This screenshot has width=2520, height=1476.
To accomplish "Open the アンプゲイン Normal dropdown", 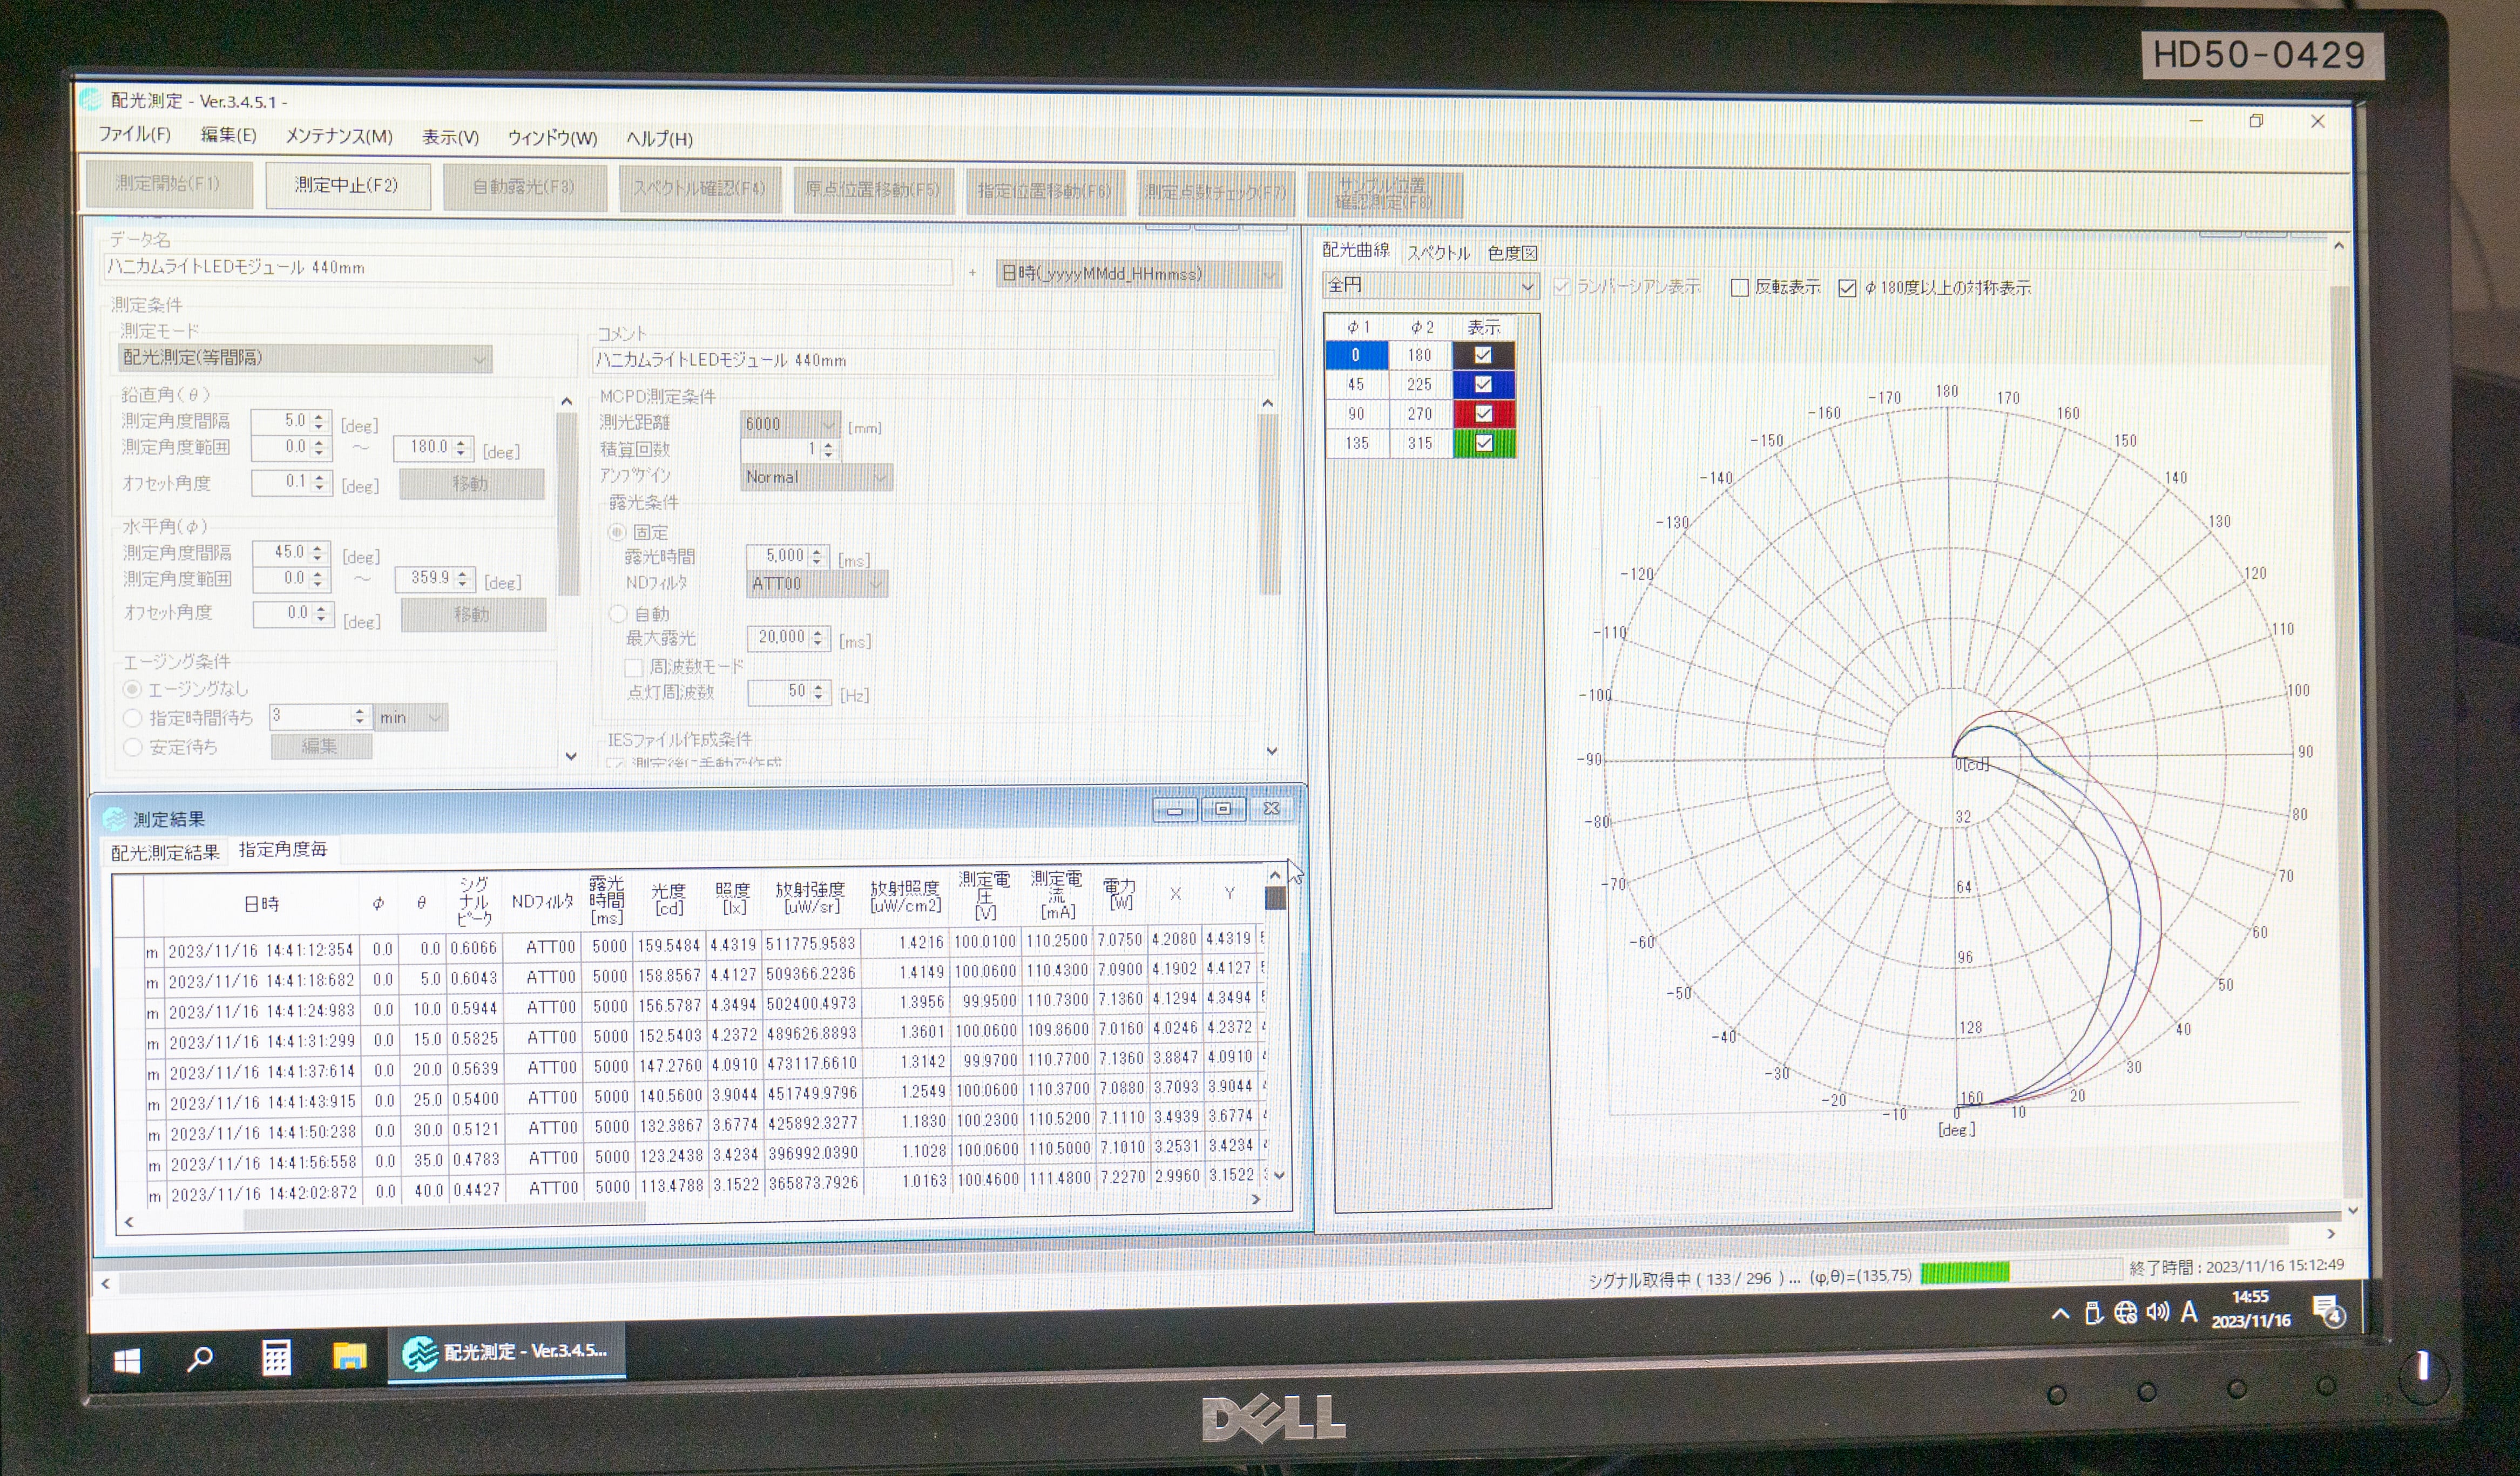I will pos(879,478).
